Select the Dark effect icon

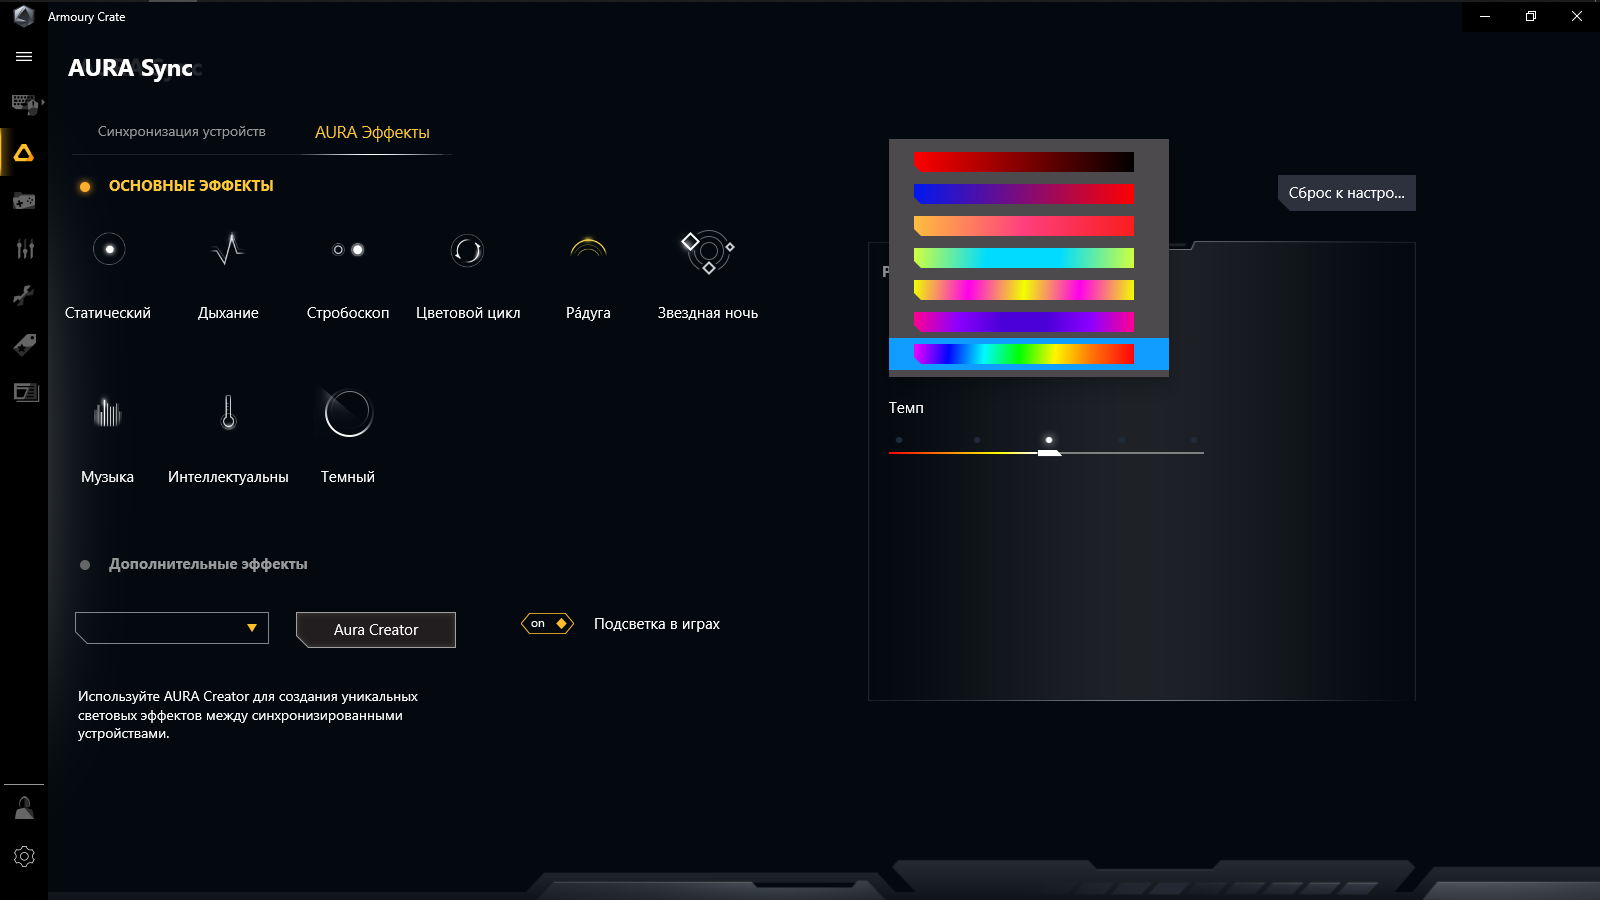348,412
